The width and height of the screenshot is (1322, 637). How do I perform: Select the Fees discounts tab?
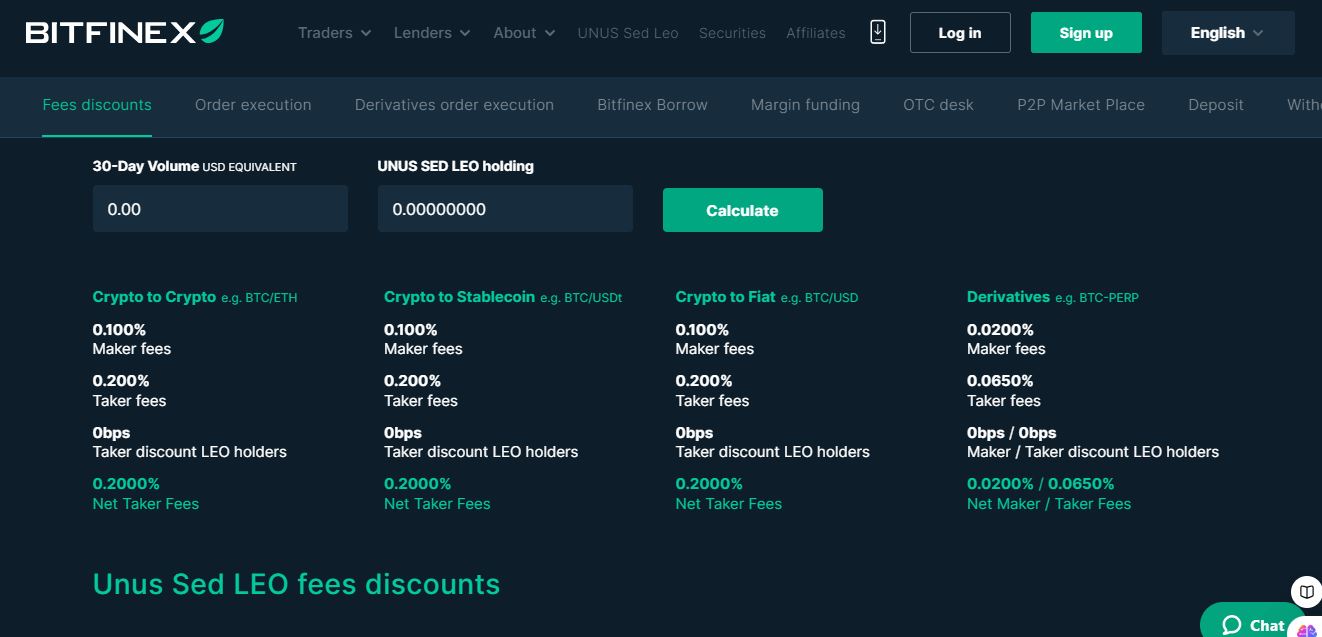97,105
